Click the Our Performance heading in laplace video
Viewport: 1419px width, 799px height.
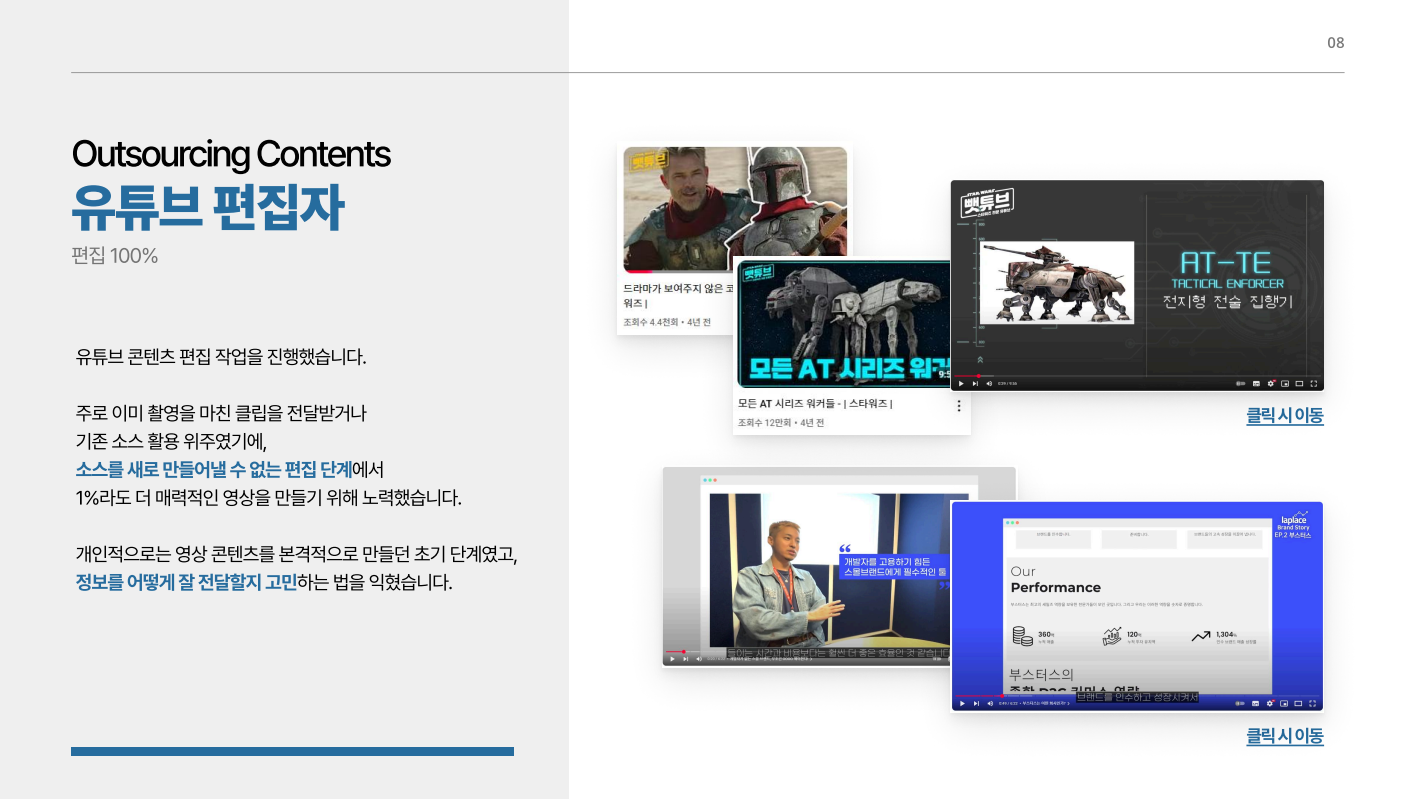click(x=1055, y=580)
